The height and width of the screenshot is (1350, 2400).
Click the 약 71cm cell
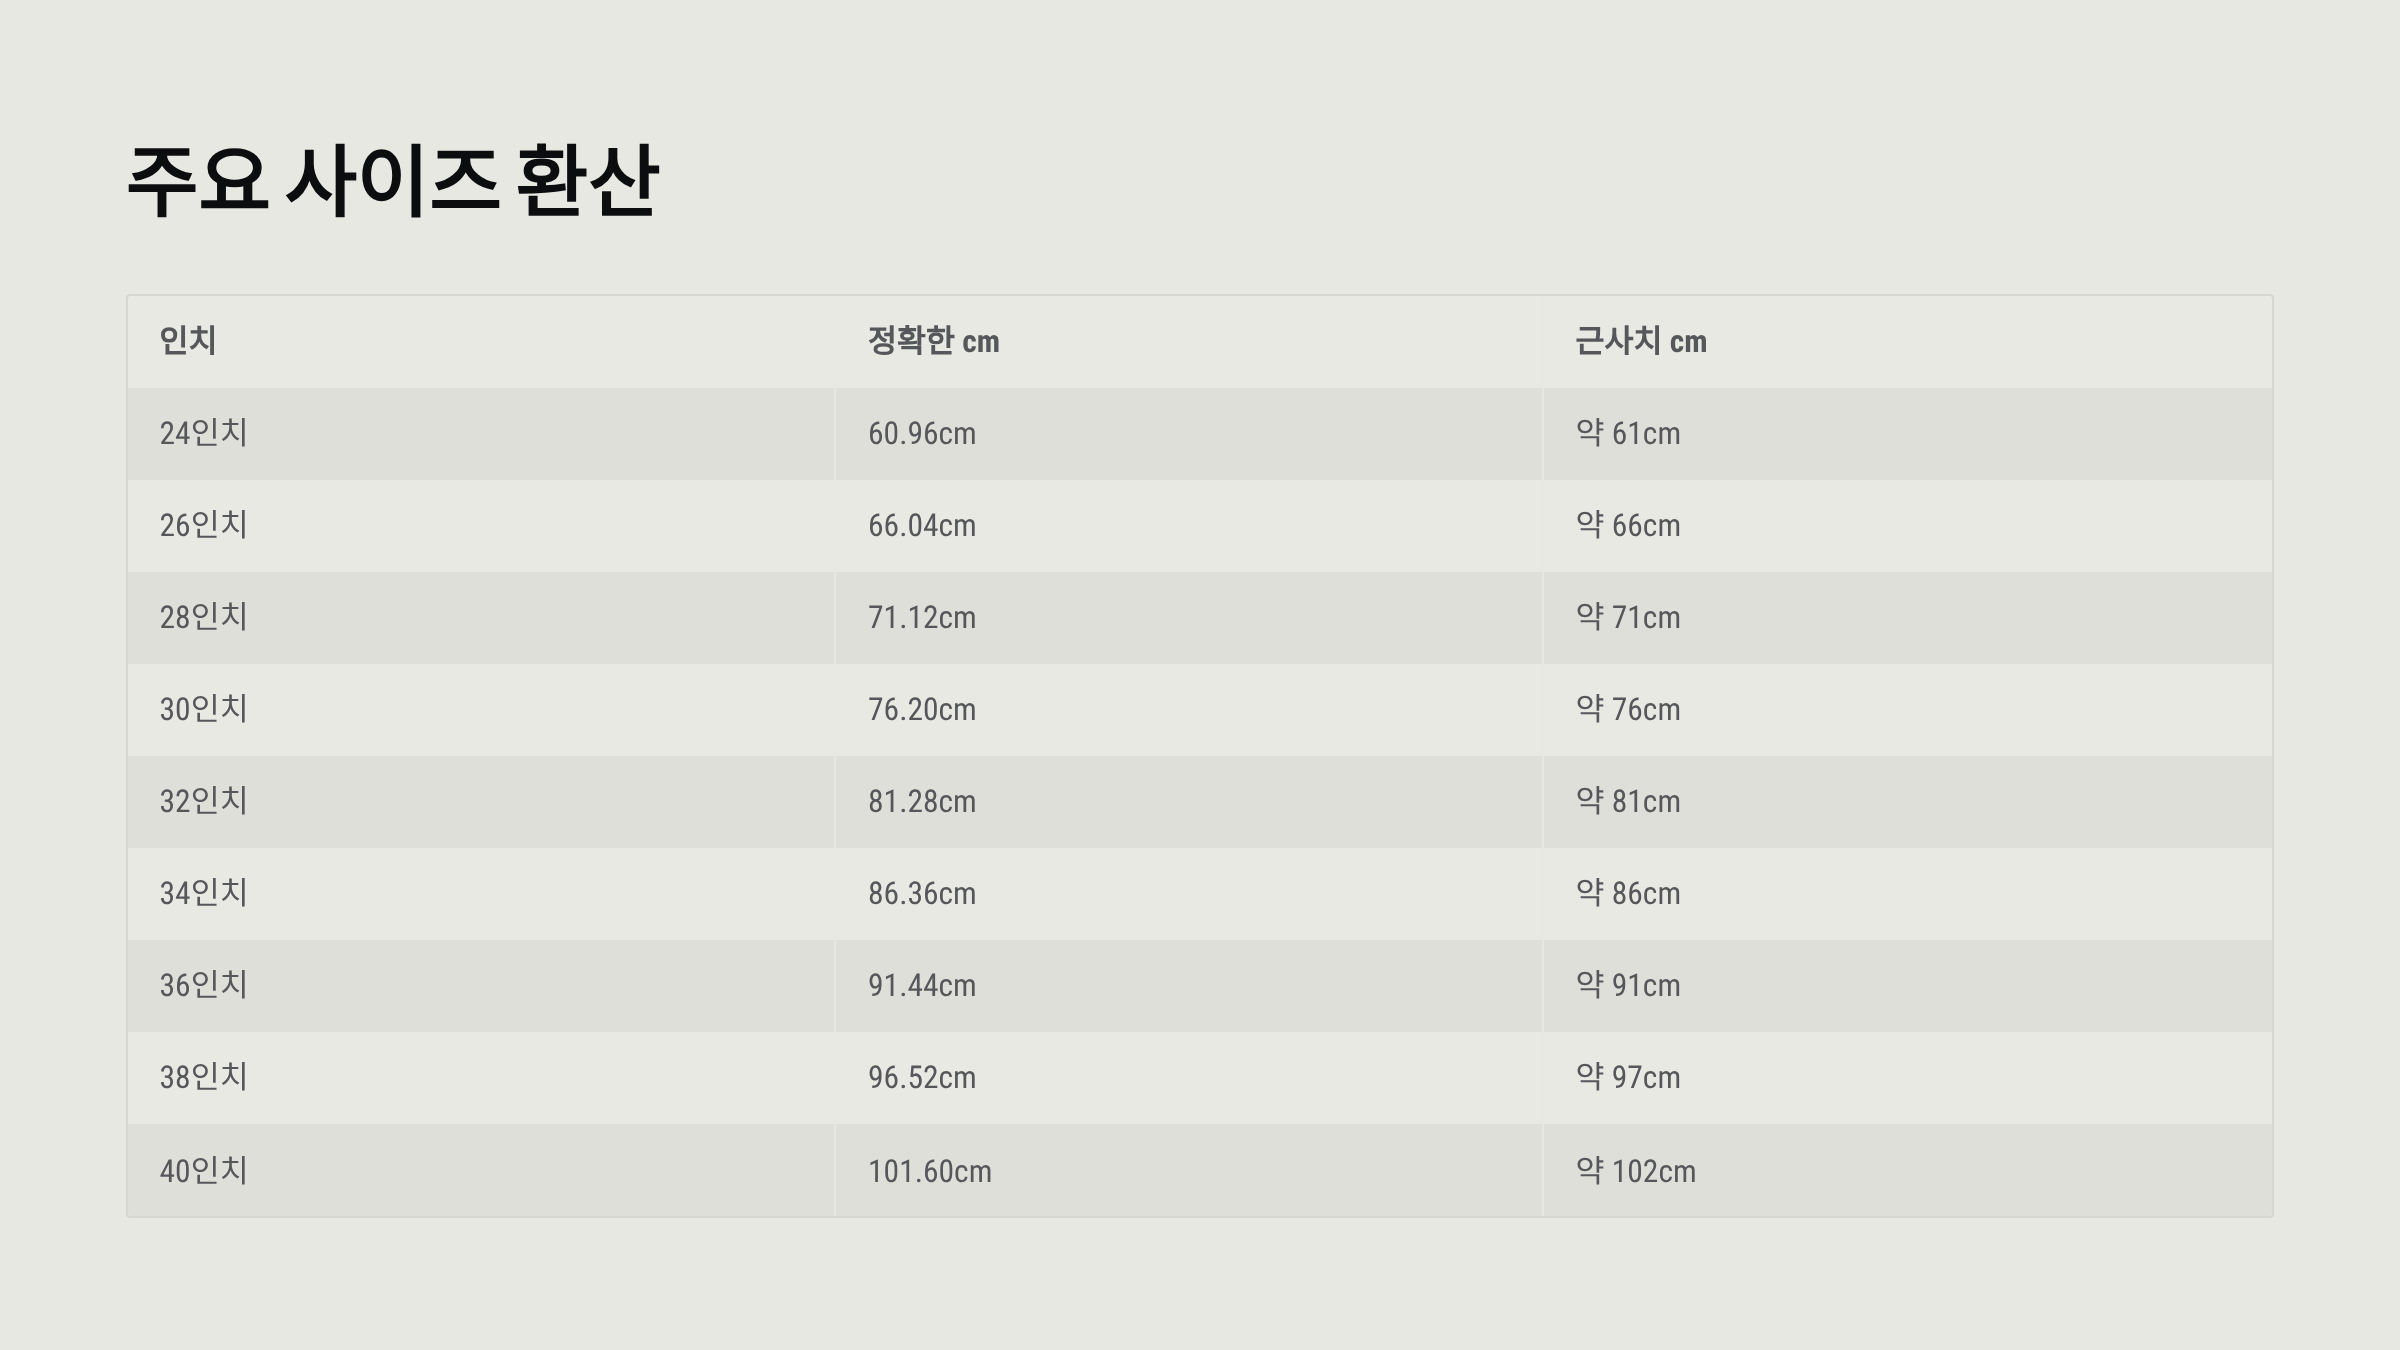[x=1628, y=617]
